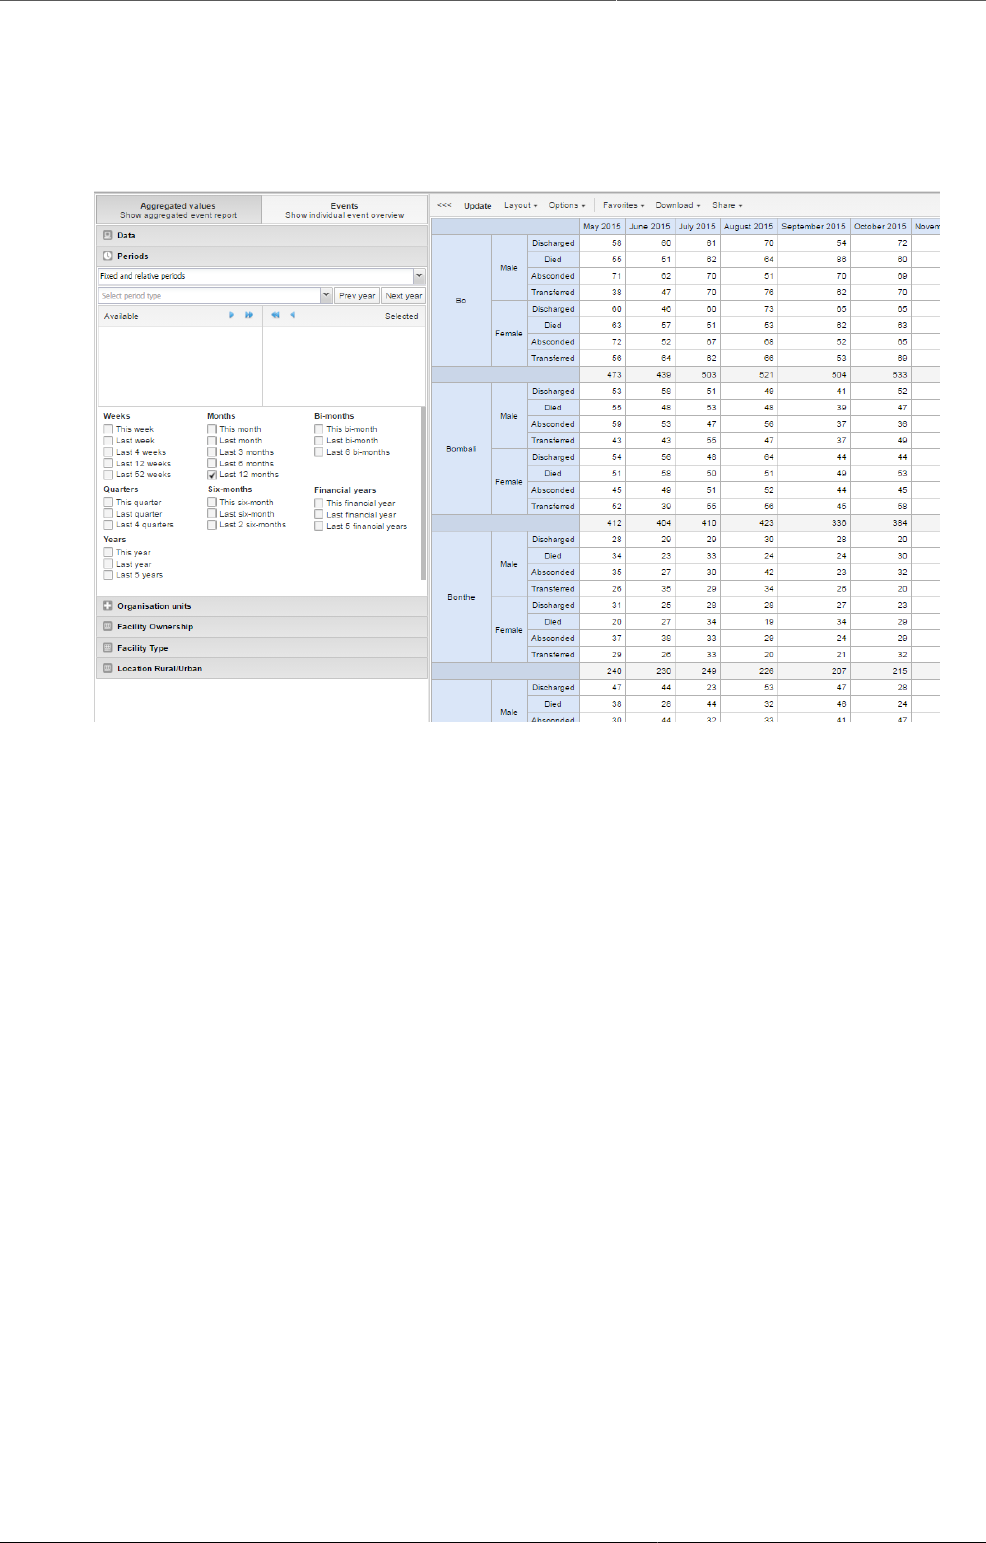Image resolution: width=986 pixels, height=1543 pixels.
Task: Click the Bo row header cell
Action: pyautogui.click(x=461, y=300)
